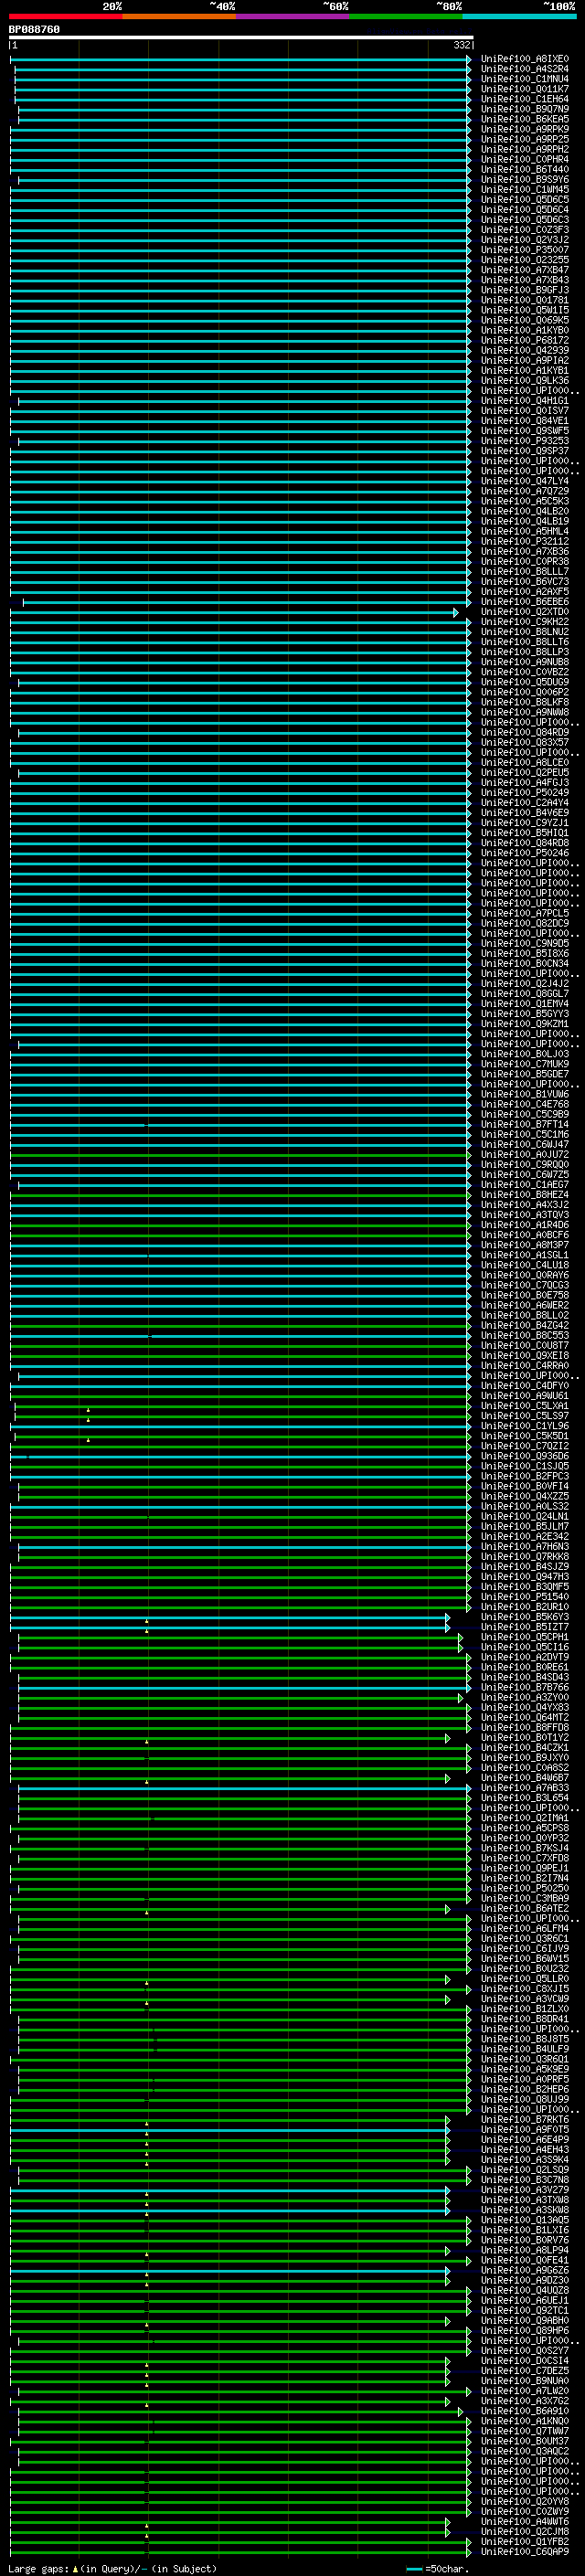Click the red 20% identity legend segment
The image size is (585, 2576).
65,16
